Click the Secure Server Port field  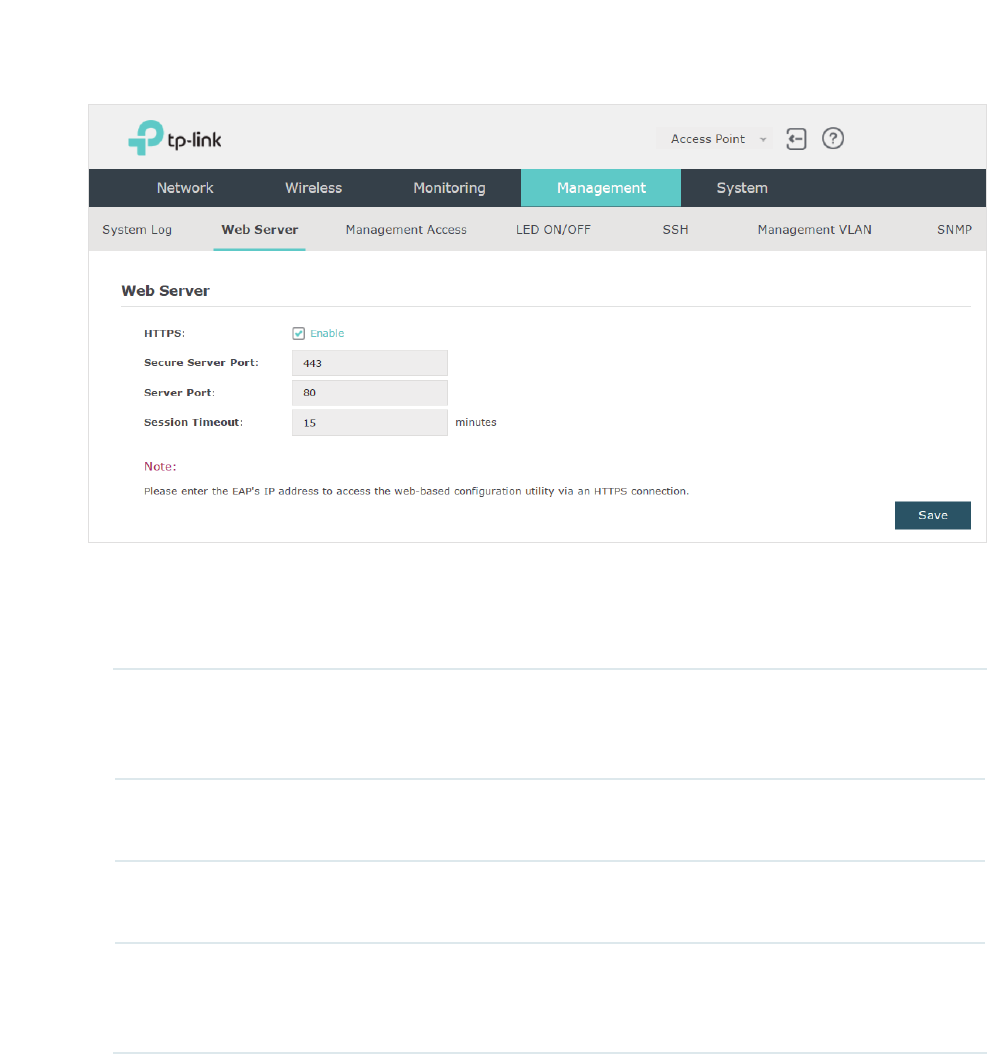pos(370,363)
